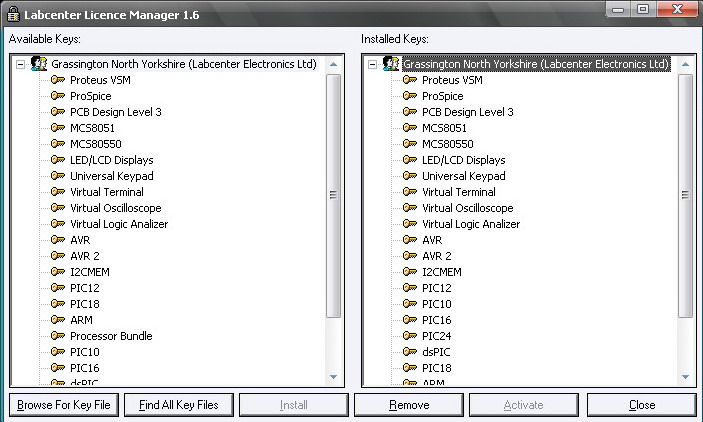Select PIC16 in Available Keys list
Image resolution: width=703 pixels, height=422 pixels.
pyautogui.click(x=85, y=368)
